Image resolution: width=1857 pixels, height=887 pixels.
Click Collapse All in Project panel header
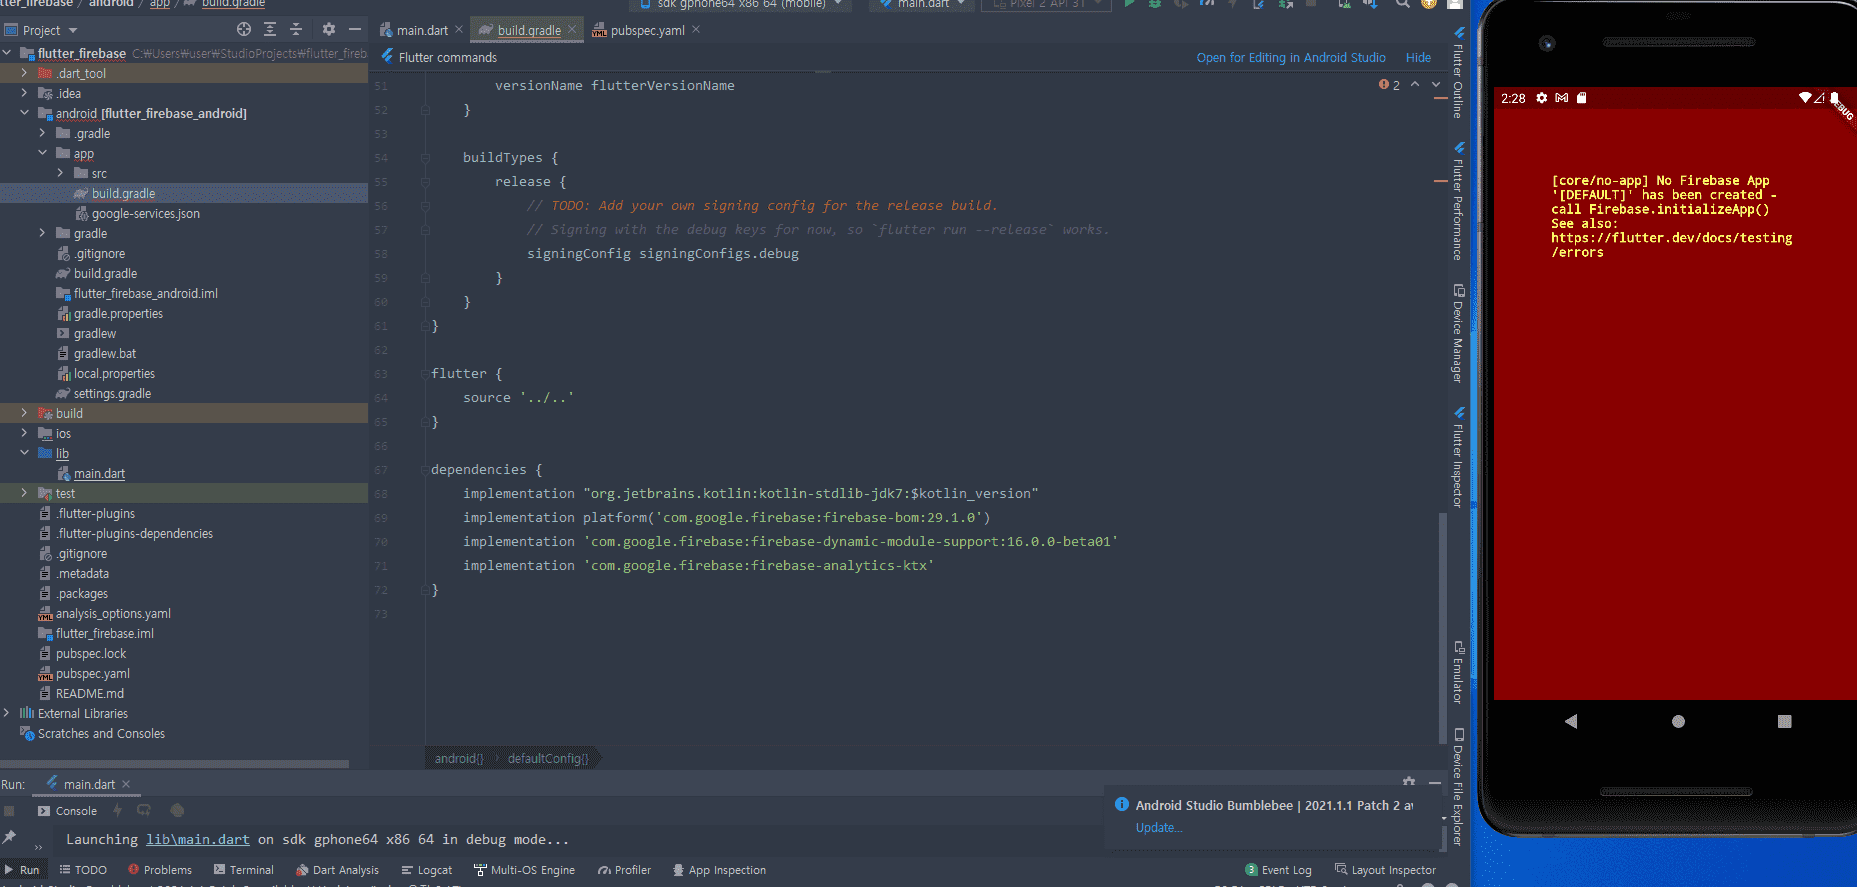[x=296, y=29]
